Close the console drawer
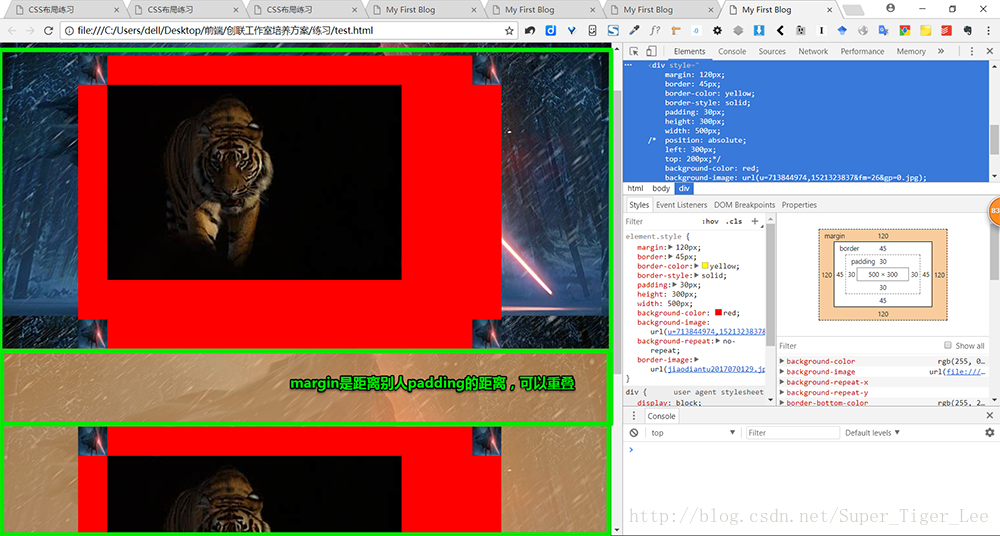 pyautogui.click(x=990, y=416)
